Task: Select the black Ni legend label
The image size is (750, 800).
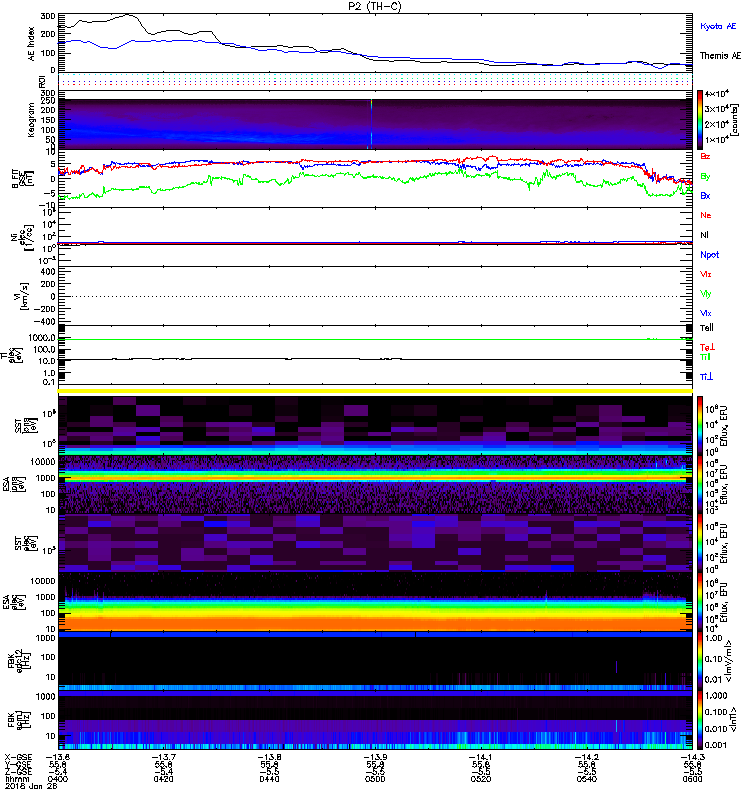Action: pos(705,235)
